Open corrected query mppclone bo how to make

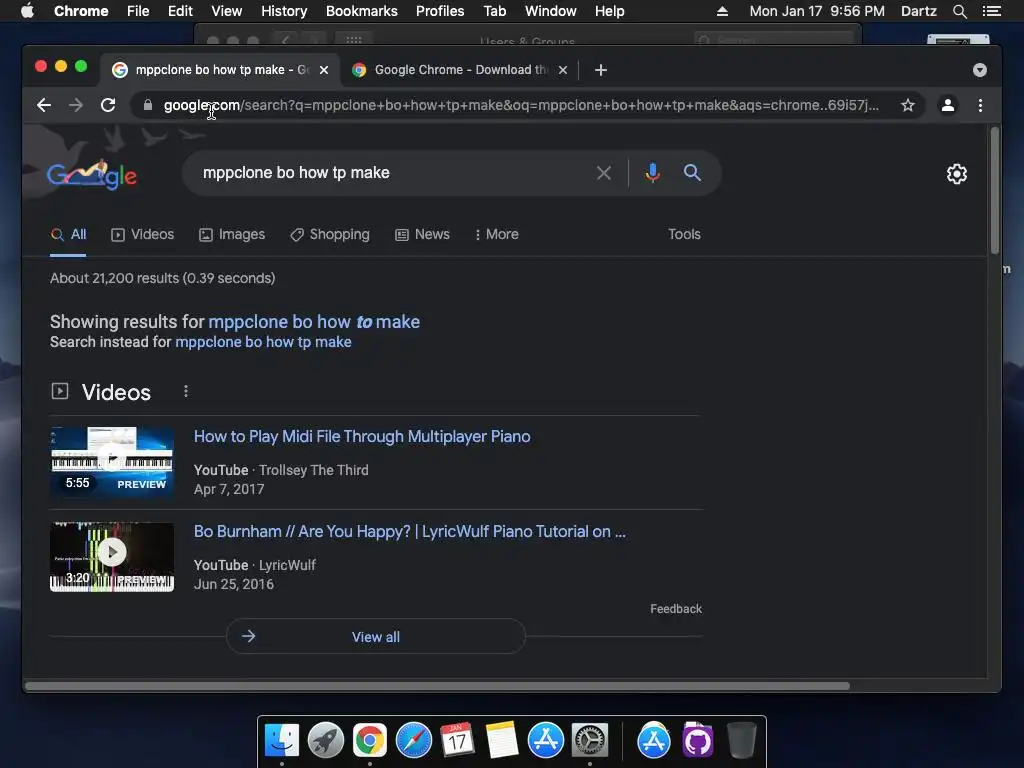click(314, 322)
